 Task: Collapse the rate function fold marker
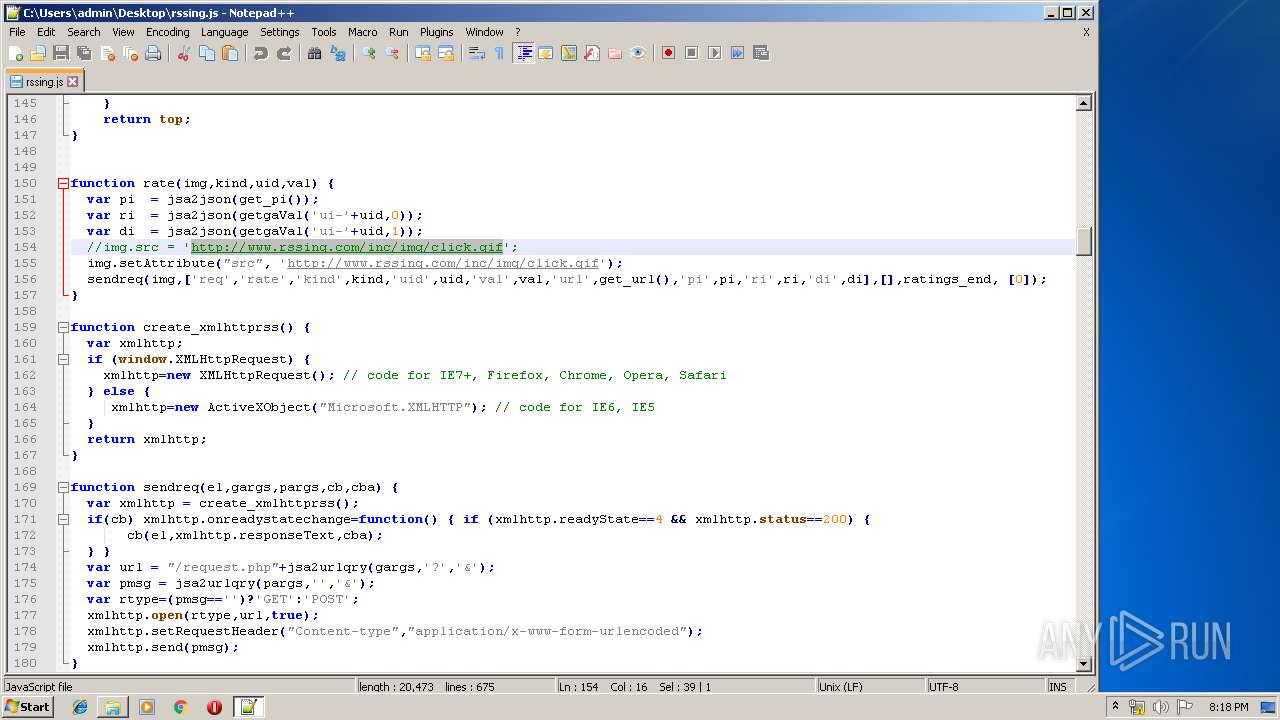pos(63,183)
